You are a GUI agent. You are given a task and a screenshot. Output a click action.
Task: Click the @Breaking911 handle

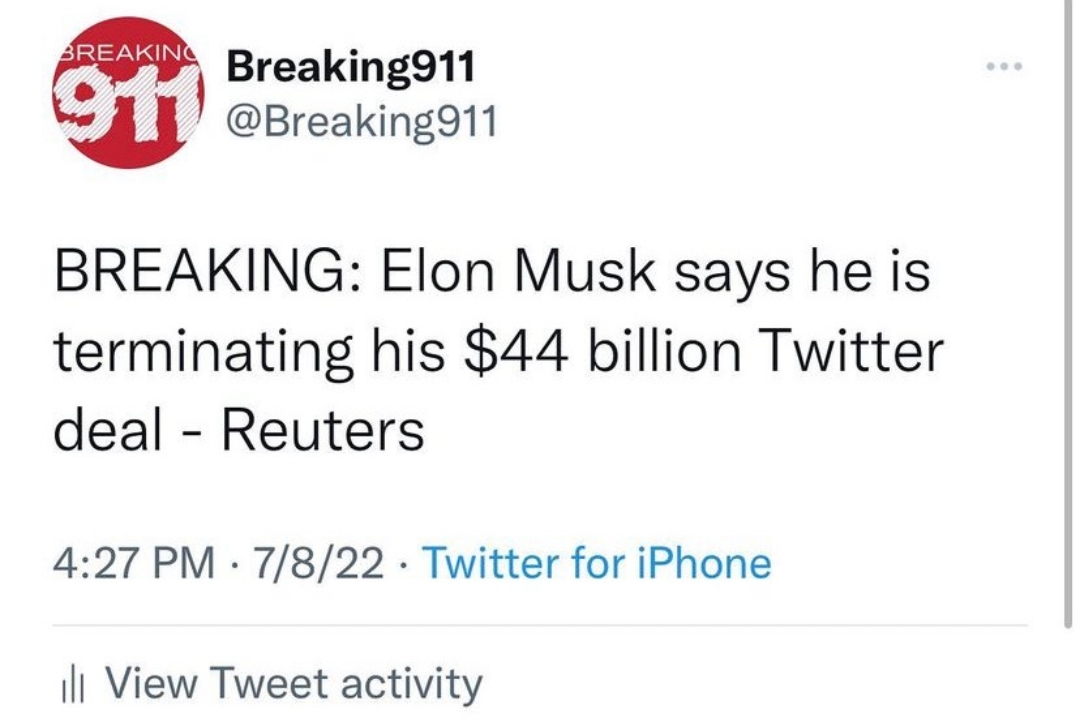click(361, 122)
